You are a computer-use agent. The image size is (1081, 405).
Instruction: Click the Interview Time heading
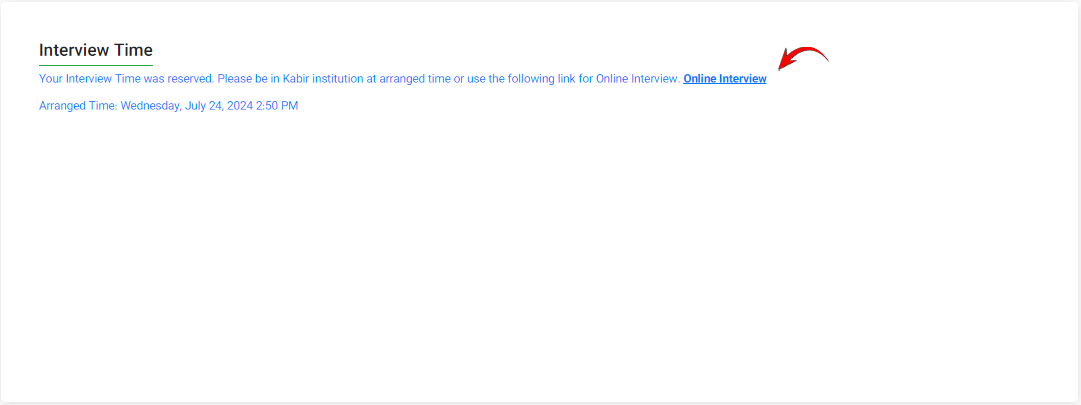96,50
